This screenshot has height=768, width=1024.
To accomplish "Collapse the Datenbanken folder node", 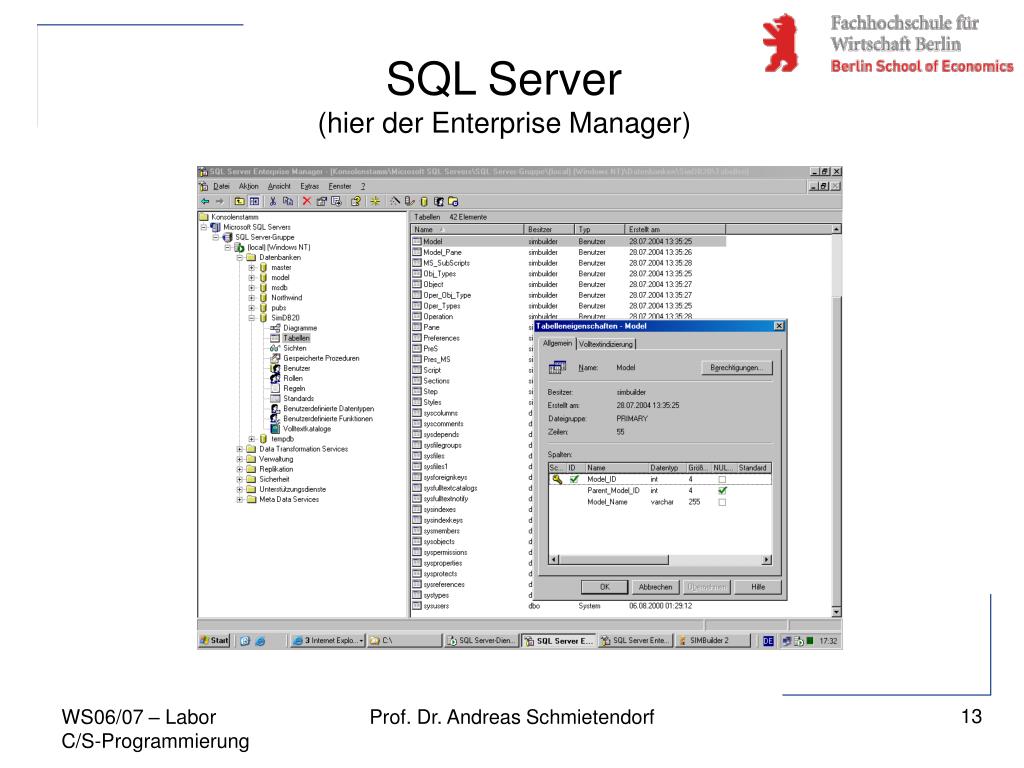I will point(240,257).
